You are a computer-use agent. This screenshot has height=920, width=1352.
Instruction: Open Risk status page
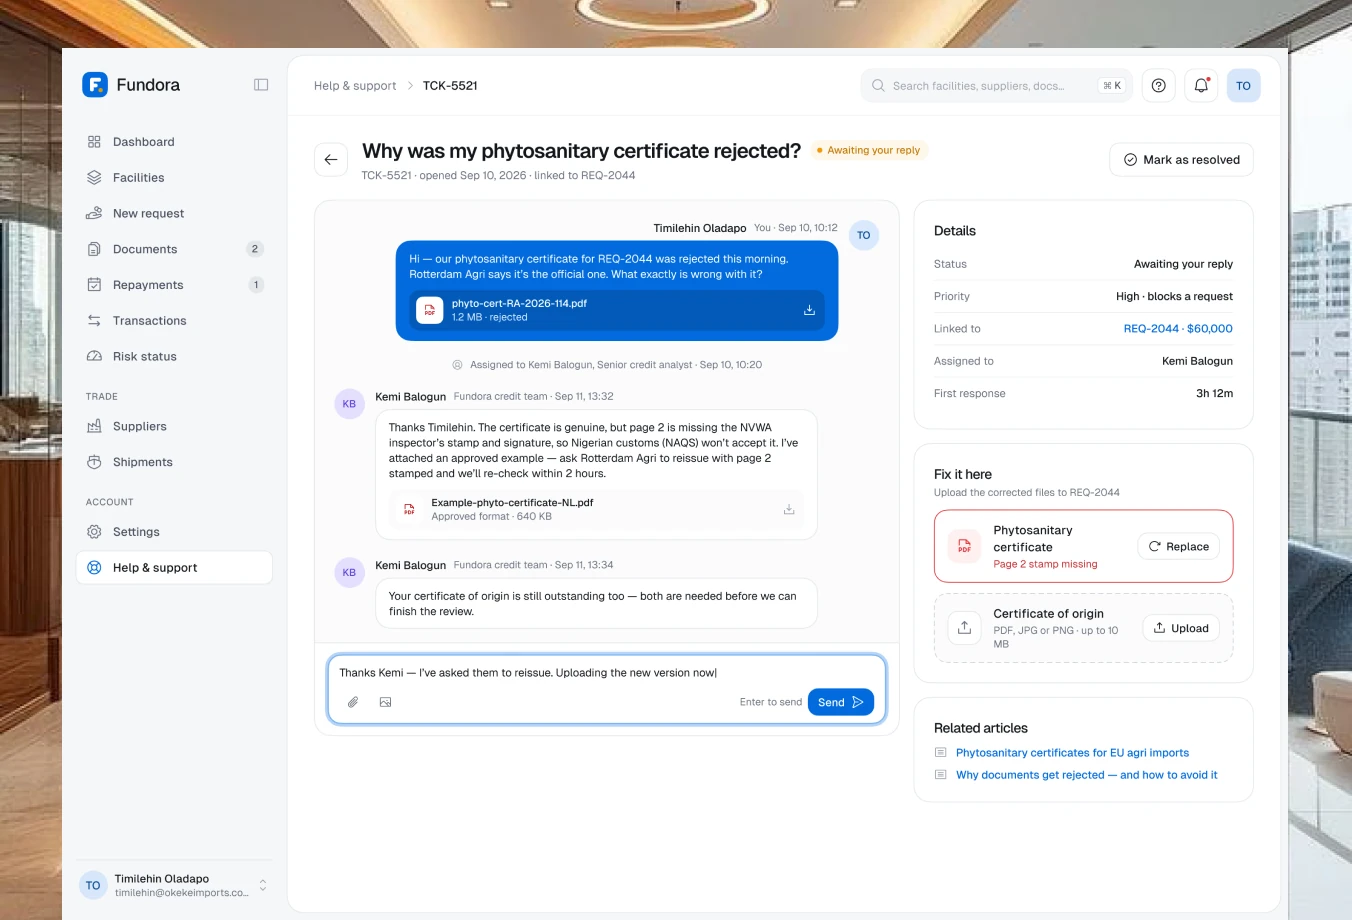point(174,357)
